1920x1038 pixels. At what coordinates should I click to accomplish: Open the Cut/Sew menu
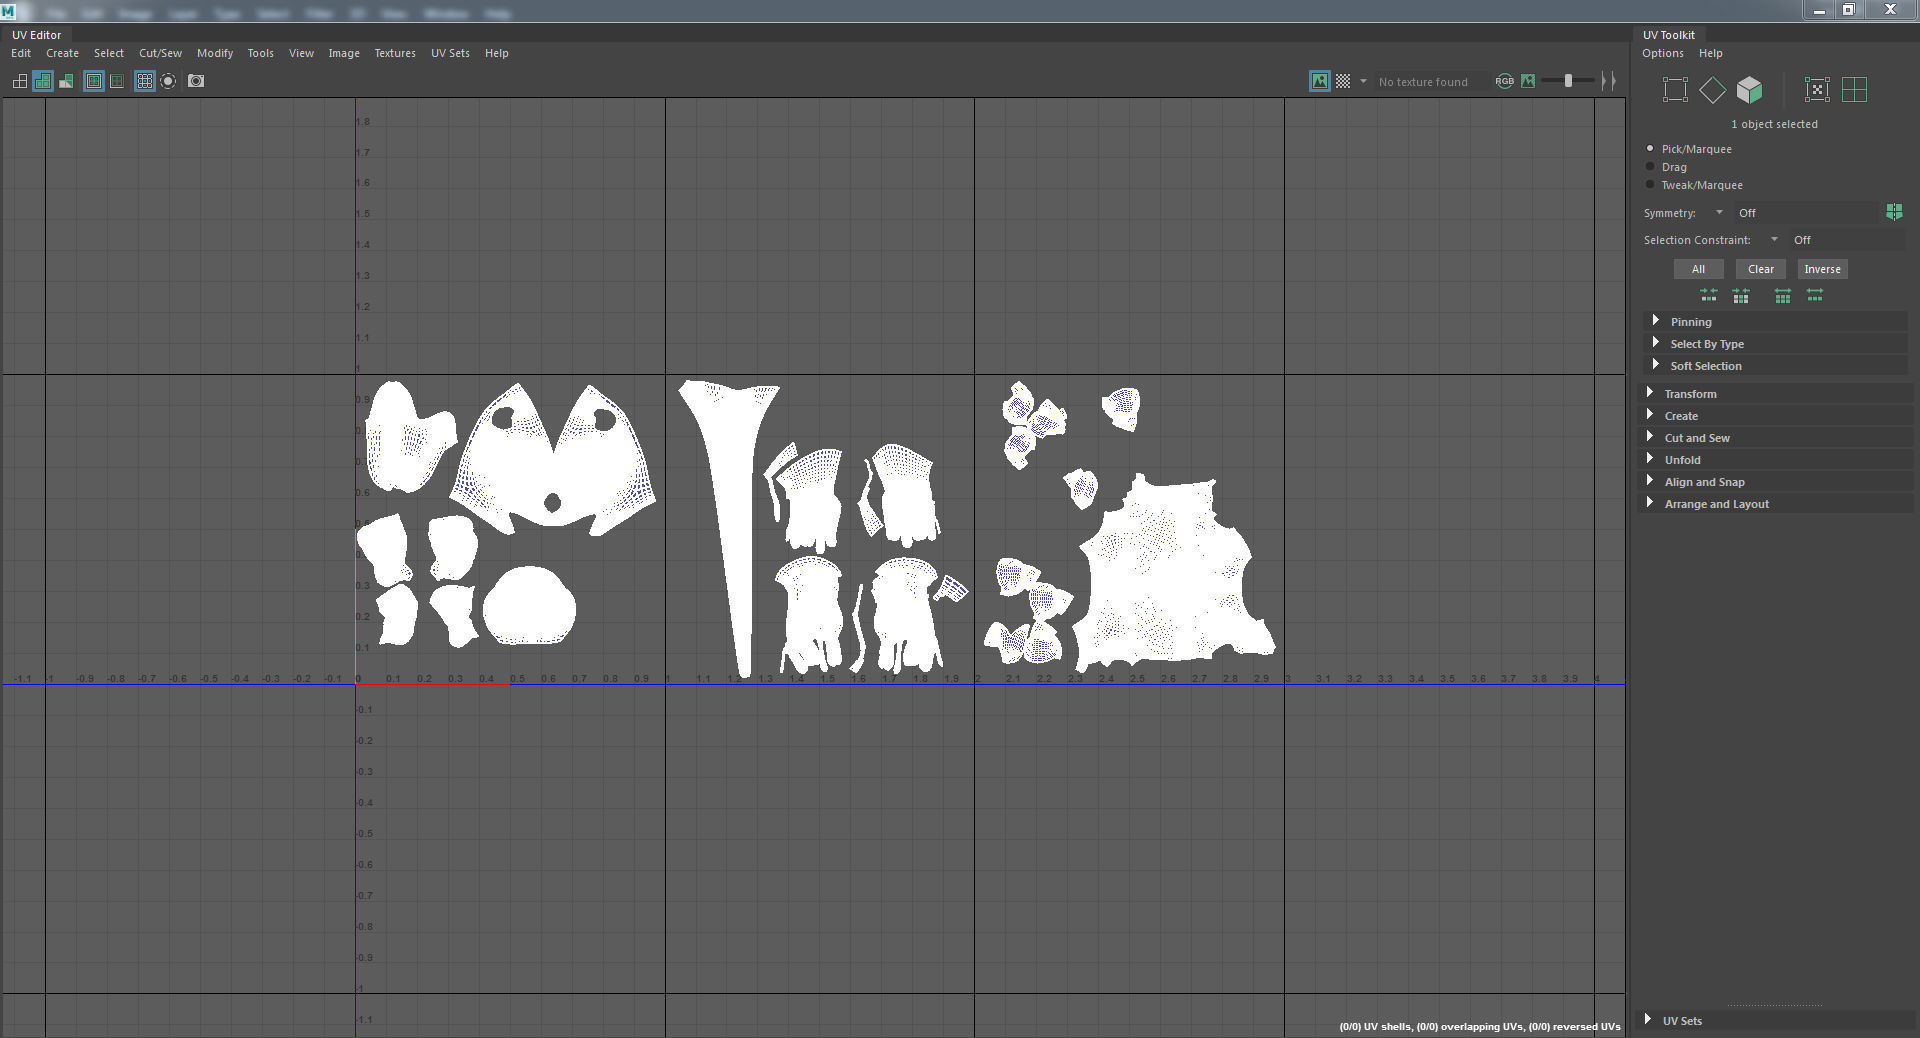coord(160,53)
